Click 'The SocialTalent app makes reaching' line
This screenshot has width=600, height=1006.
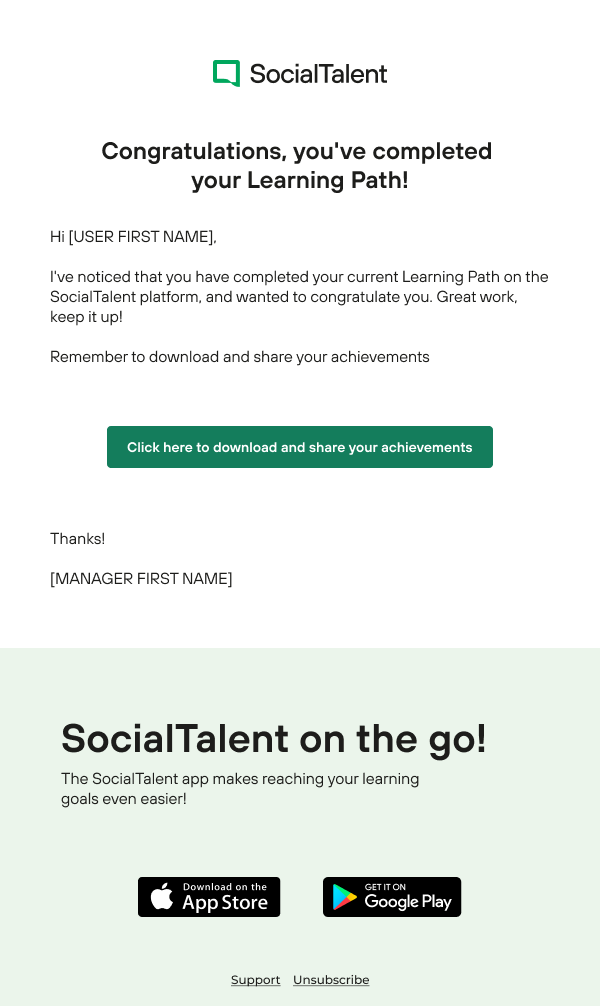click(240, 779)
